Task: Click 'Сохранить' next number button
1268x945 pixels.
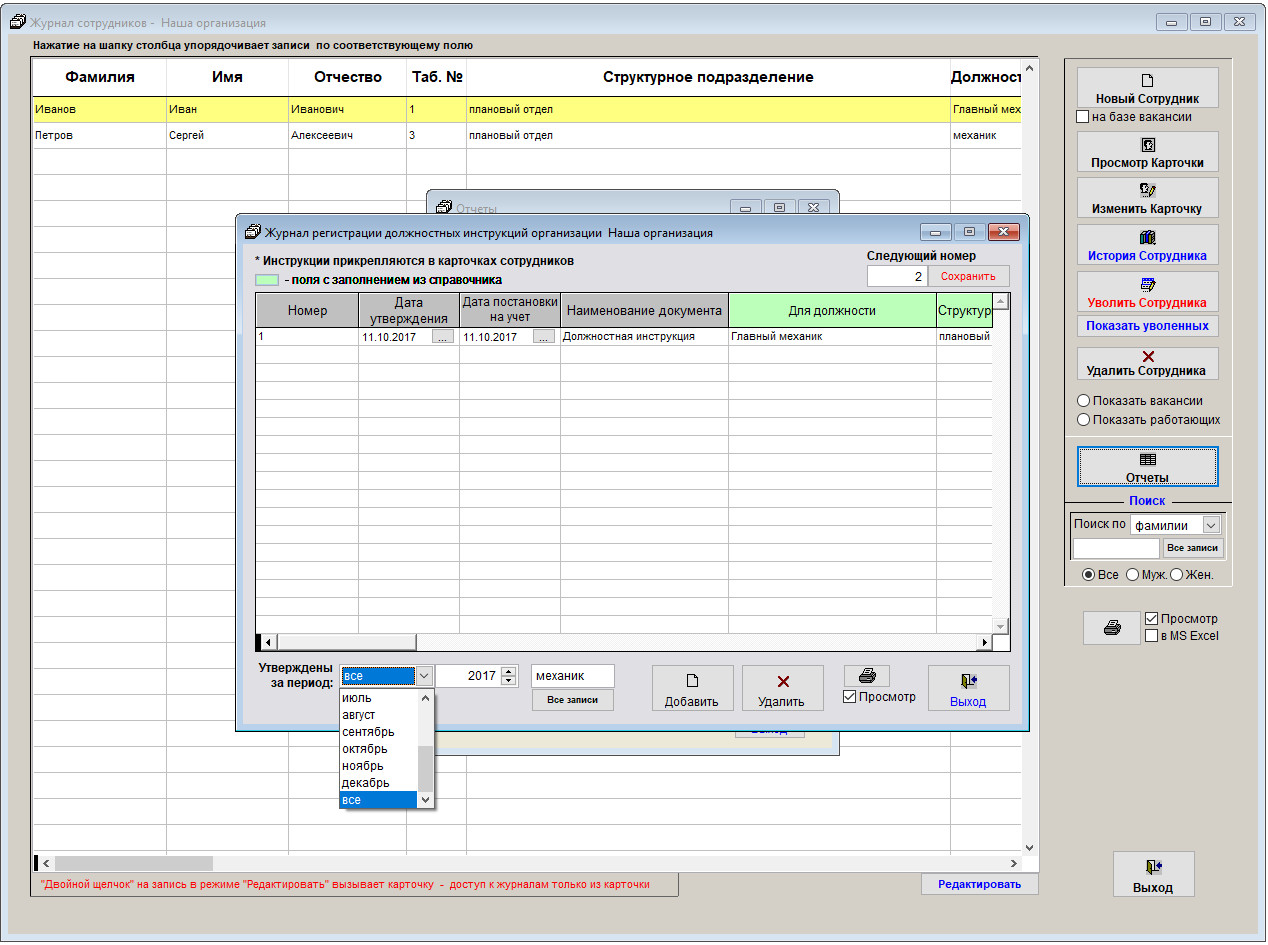Action: click(x=968, y=276)
